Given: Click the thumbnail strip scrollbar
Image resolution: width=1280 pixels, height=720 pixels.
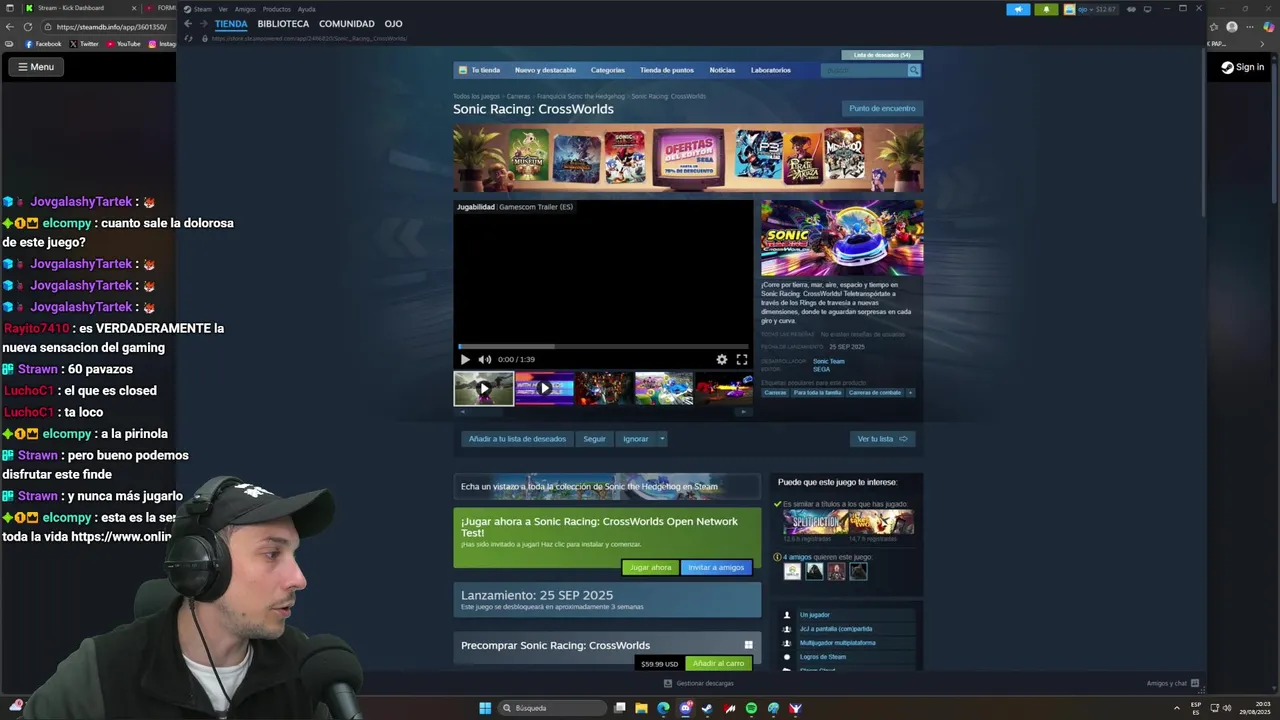Looking at the screenshot, I should tap(603, 411).
